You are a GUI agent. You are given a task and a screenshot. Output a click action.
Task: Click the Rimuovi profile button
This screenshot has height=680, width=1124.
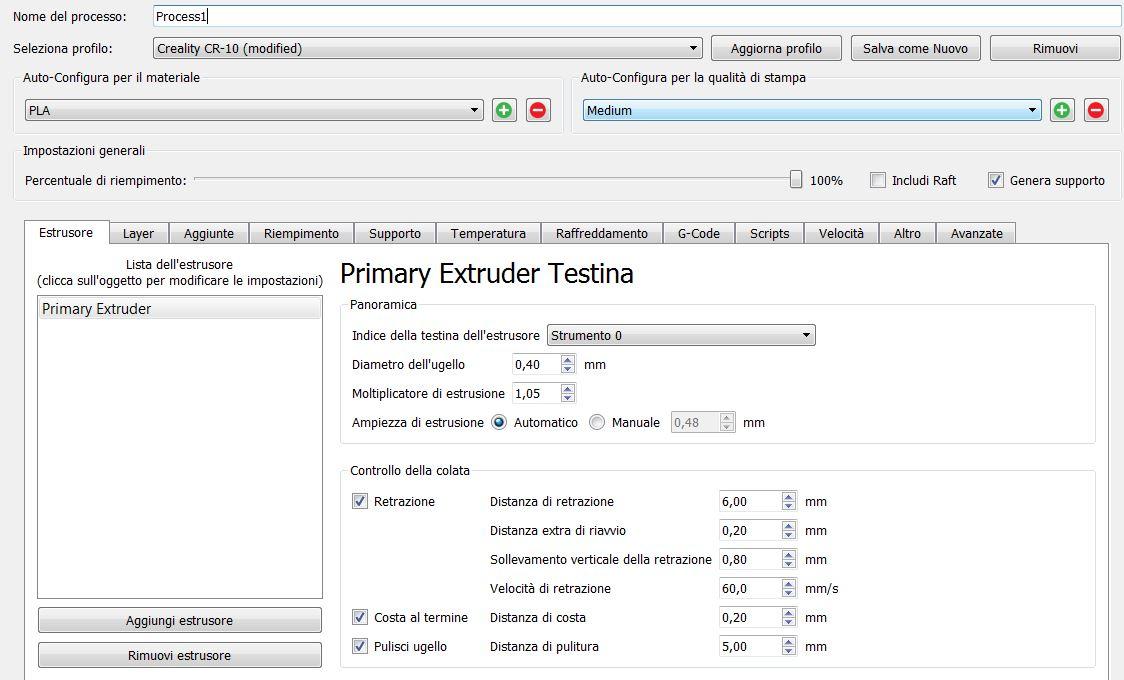pyautogui.click(x=1055, y=49)
